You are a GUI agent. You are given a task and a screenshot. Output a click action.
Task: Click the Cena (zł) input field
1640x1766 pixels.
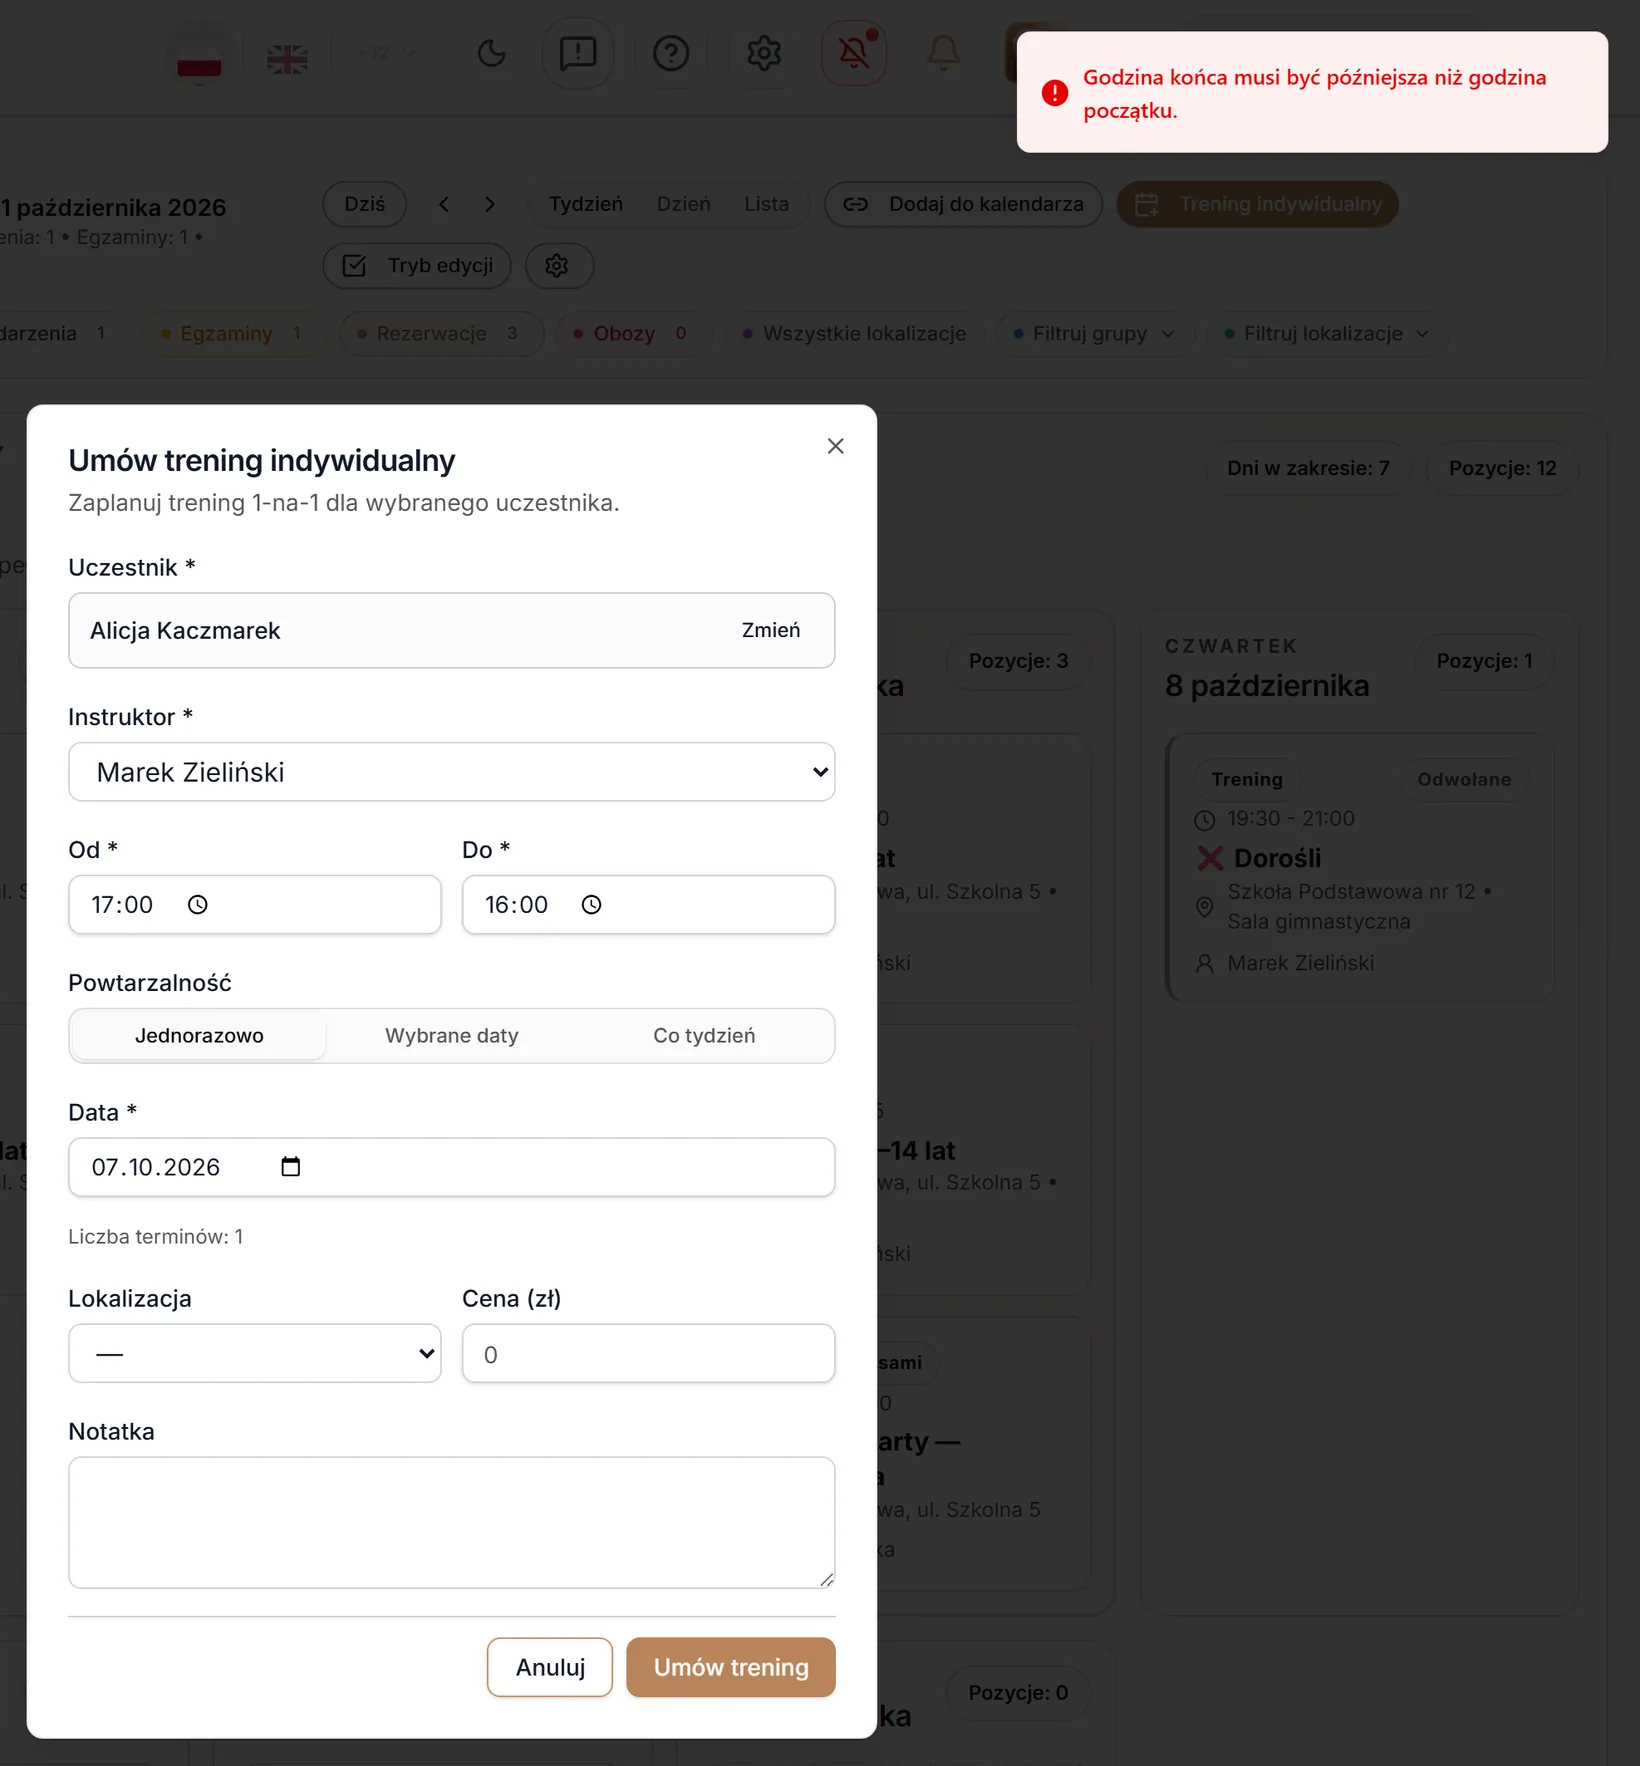[649, 1354]
